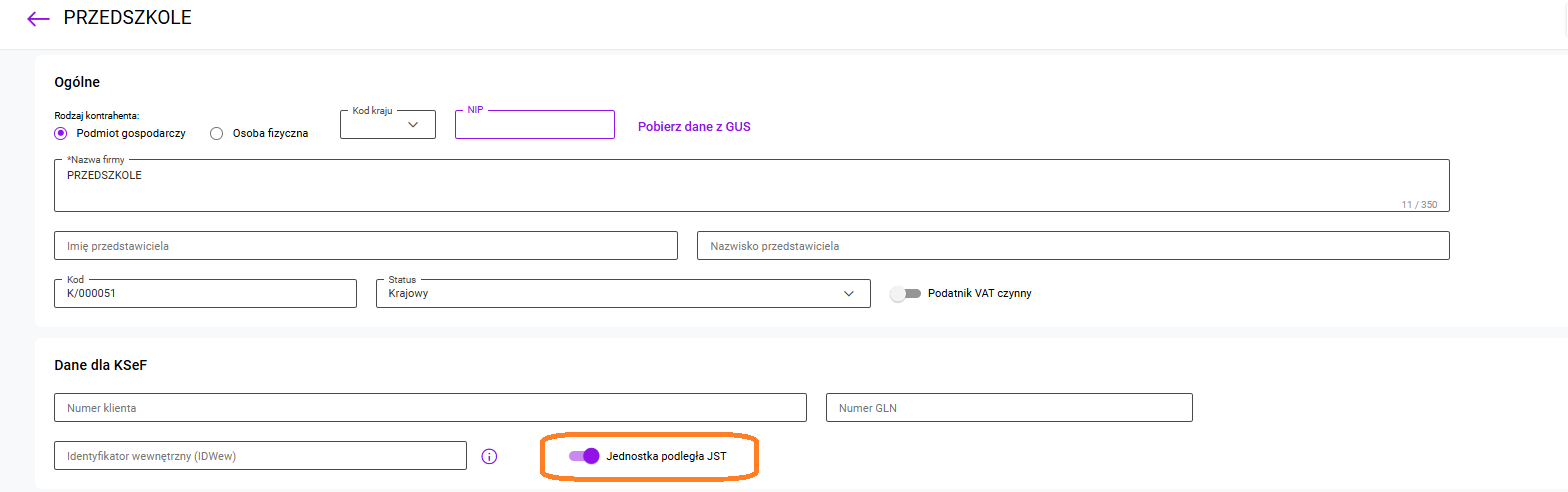The image size is (1568, 492).
Task: Click the Status dropdown chevron arrow
Action: pyautogui.click(x=849, y=293)
